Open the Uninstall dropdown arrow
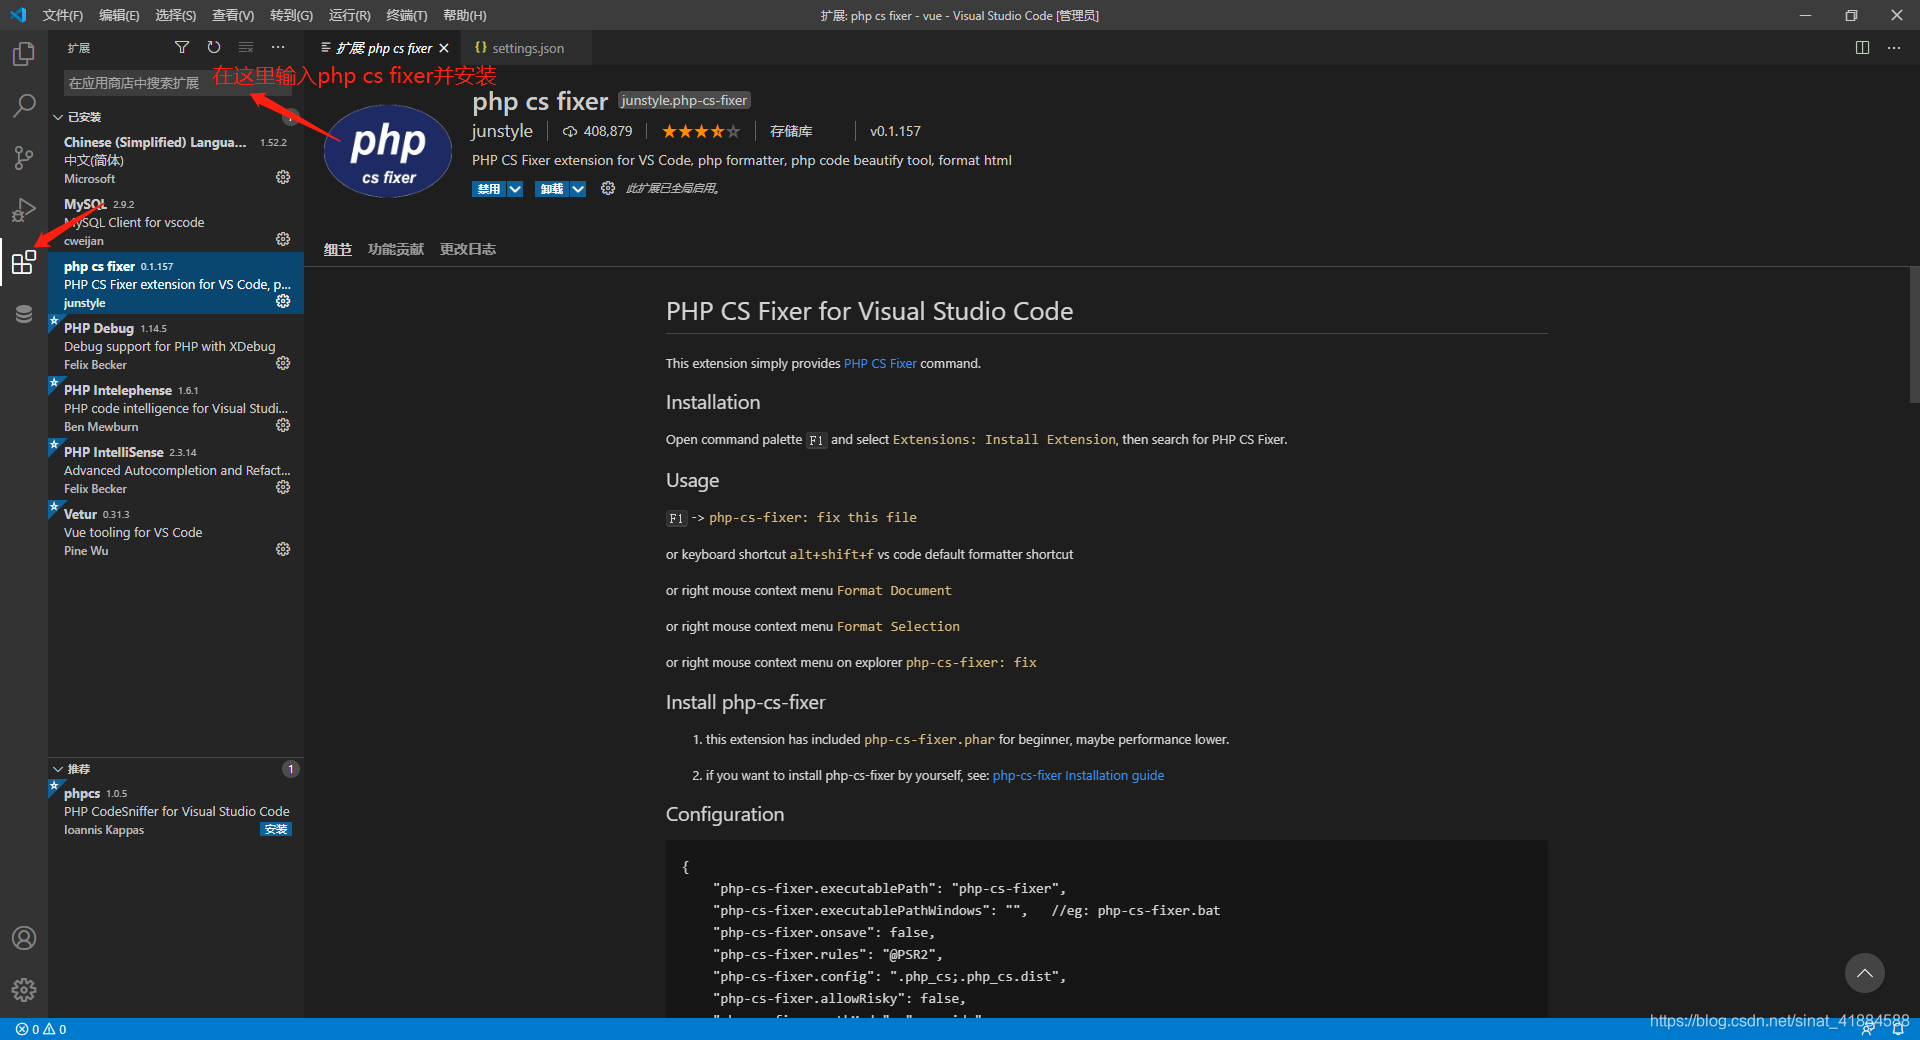 click(578, 189)
